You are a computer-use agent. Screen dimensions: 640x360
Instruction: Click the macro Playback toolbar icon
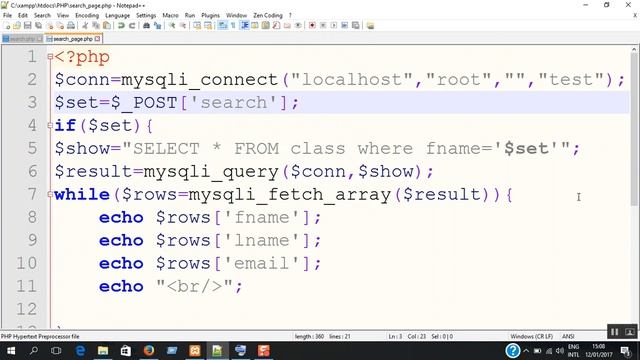(333, 25)
